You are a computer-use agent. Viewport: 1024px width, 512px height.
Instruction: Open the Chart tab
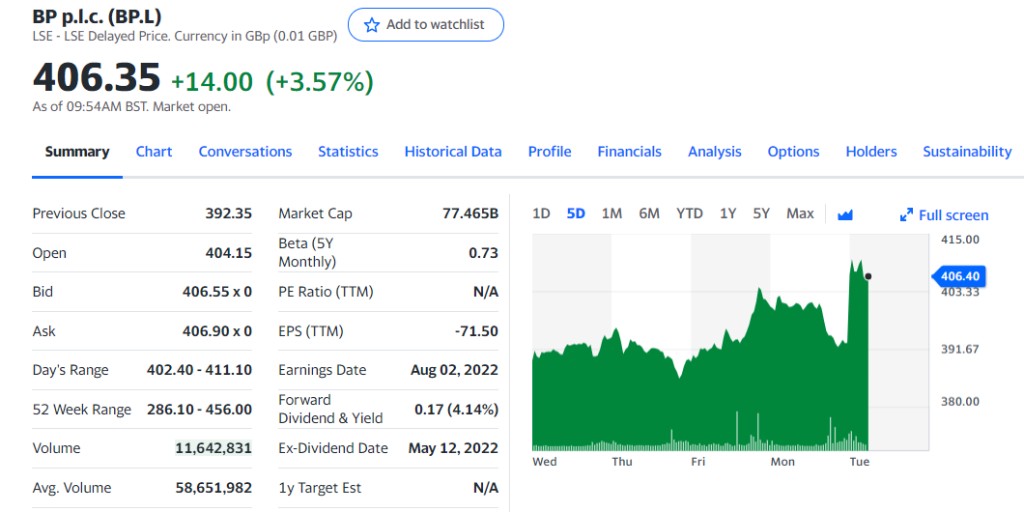click(x=154, y=152)
